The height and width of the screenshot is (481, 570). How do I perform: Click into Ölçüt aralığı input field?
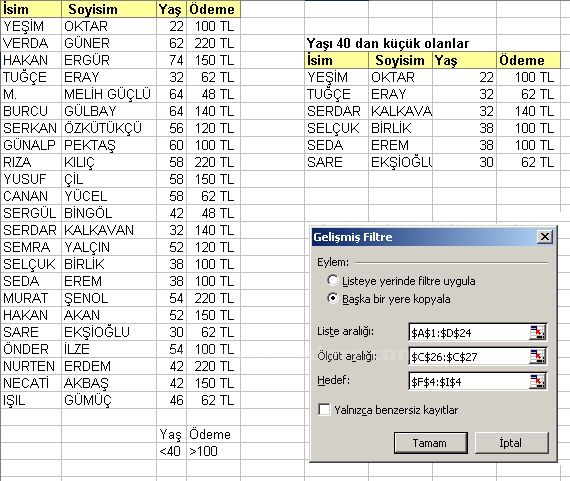click(x=469, y=357)
